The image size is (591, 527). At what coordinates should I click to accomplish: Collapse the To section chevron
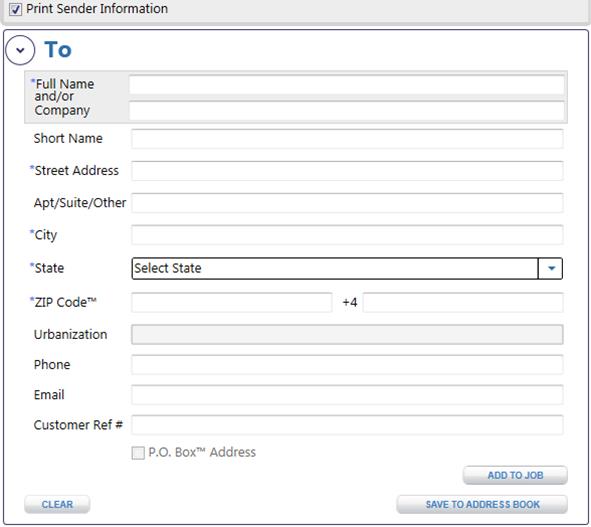[20, 50]
